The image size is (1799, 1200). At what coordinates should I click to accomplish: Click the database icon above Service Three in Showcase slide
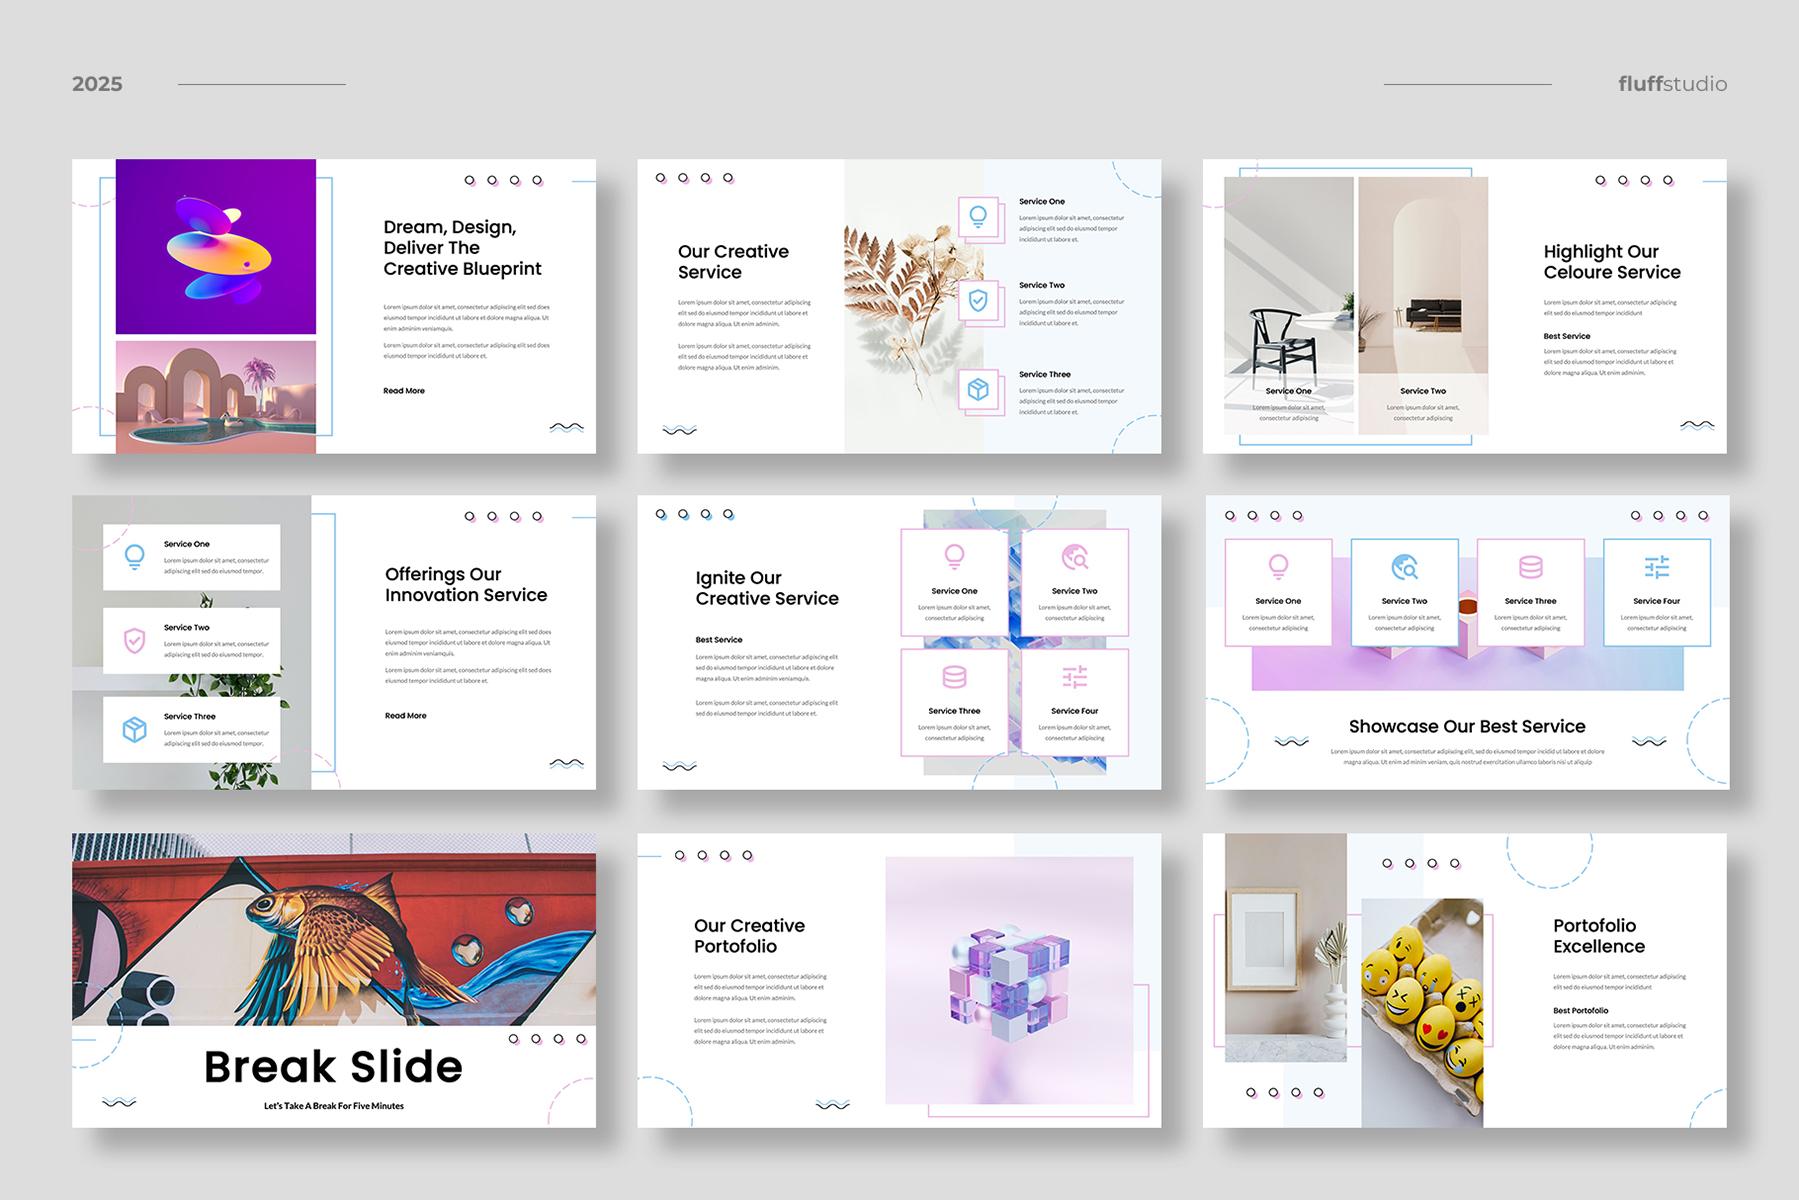pyautogui.click(x=1530, y=568)
